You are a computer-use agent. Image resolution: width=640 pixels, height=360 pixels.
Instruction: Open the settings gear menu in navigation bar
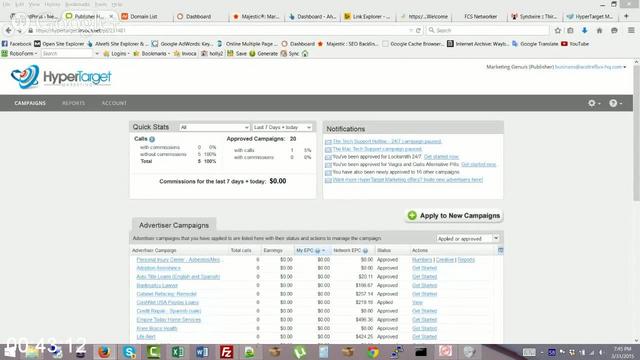(x=593, y=103)
